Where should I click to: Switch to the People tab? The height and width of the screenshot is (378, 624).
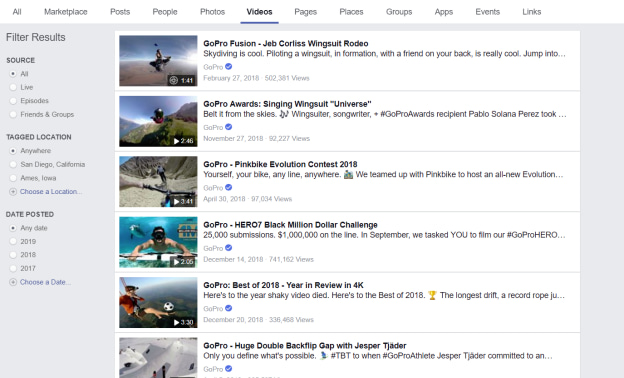click(x=165, y=12)
